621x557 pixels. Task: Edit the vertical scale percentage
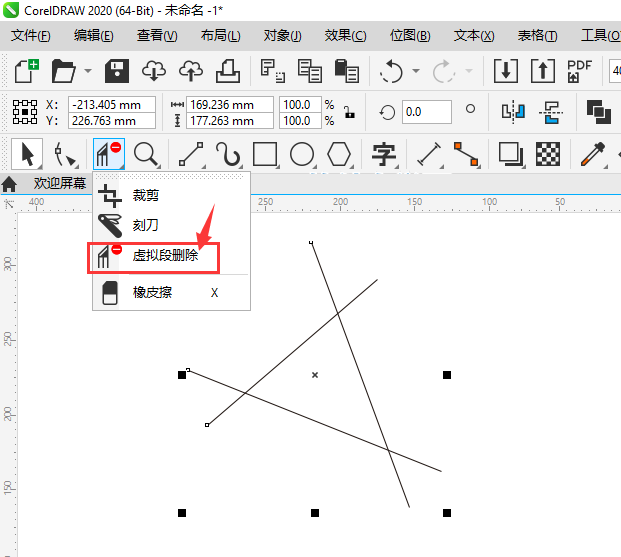click(300, 120)
